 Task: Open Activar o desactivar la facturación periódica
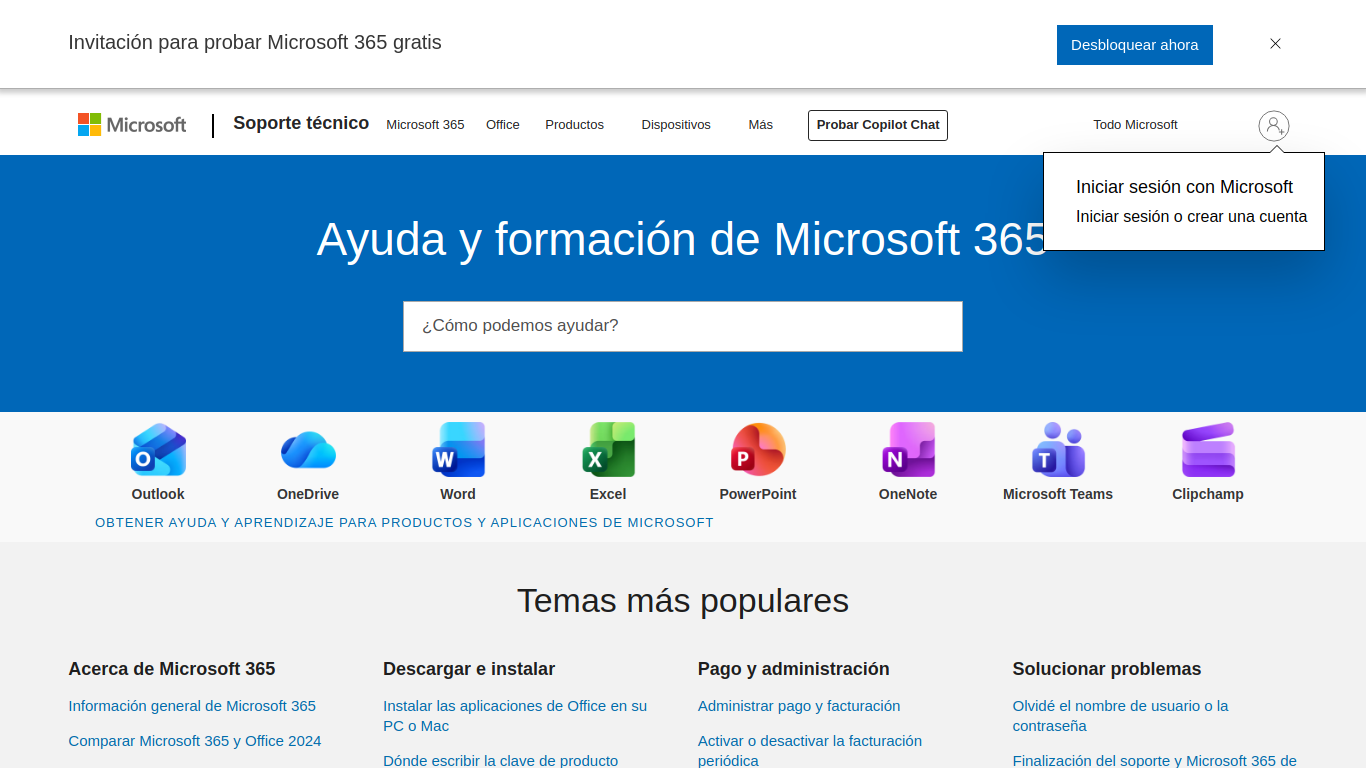(810, 750)
